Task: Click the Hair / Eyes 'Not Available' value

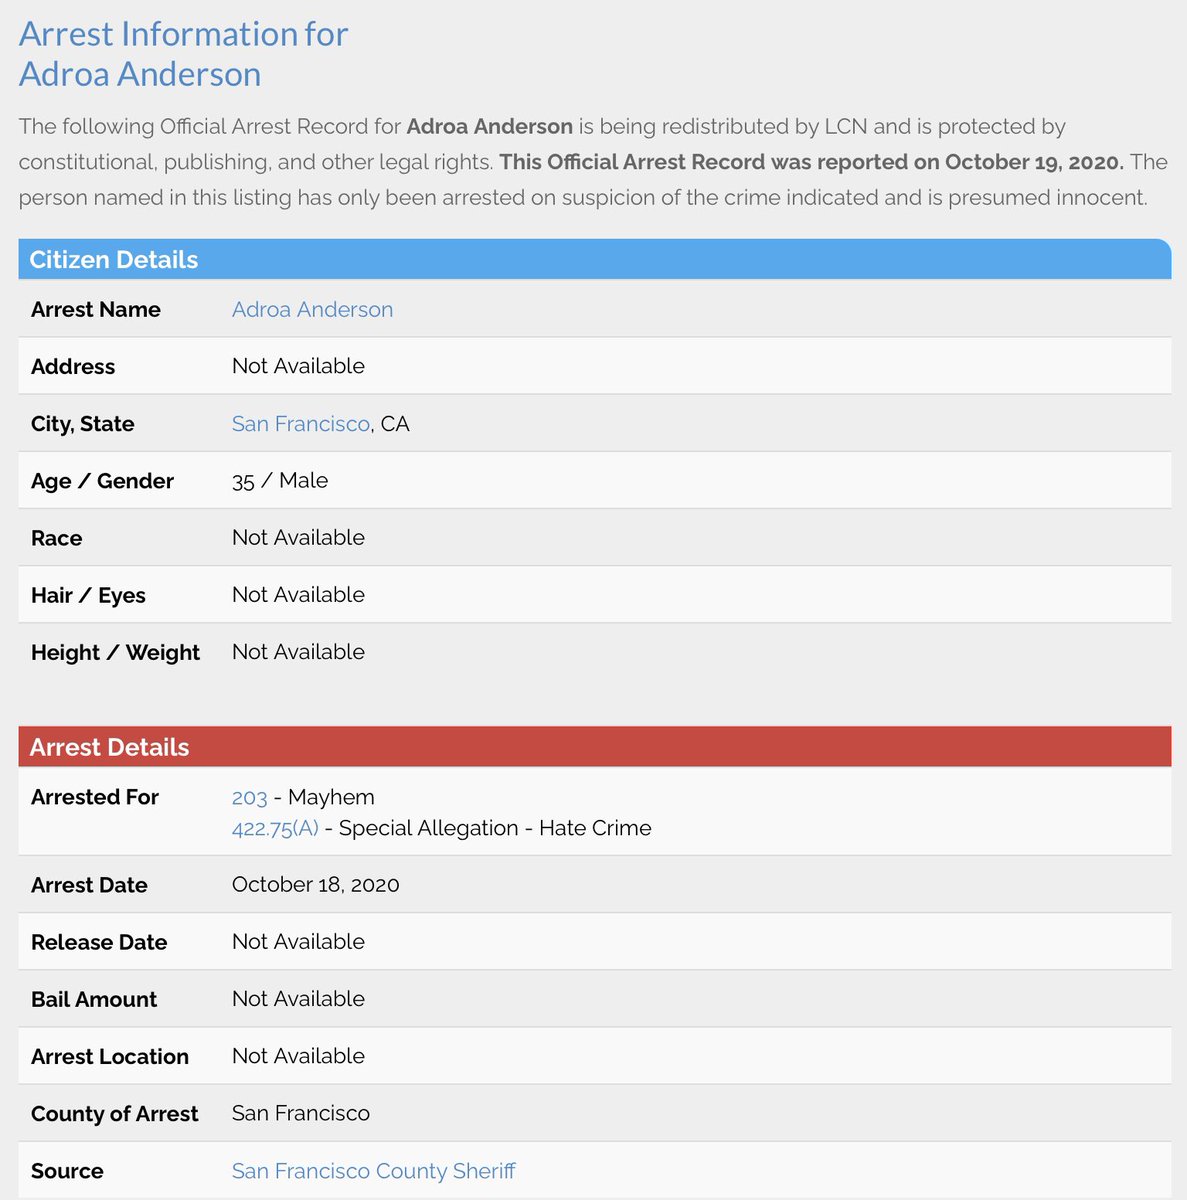Action: coord(298,595)
